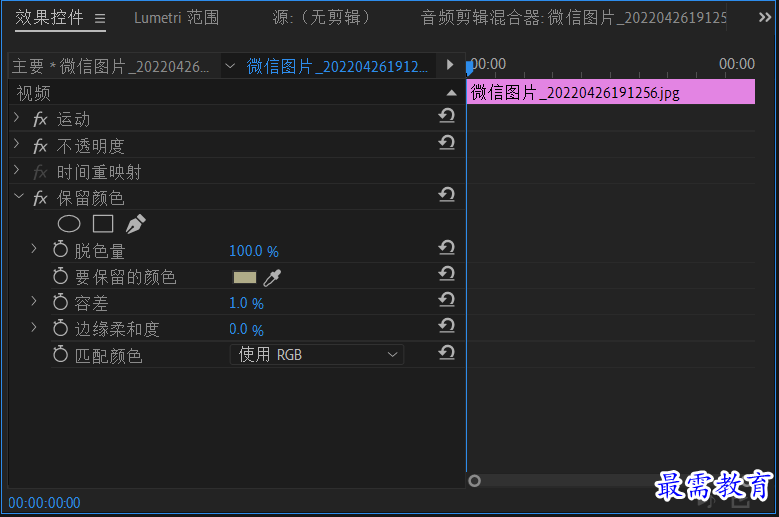Click the 脱色量 value 100.0 %
This screenshot has height=517, width=779.
pos(254,251)
